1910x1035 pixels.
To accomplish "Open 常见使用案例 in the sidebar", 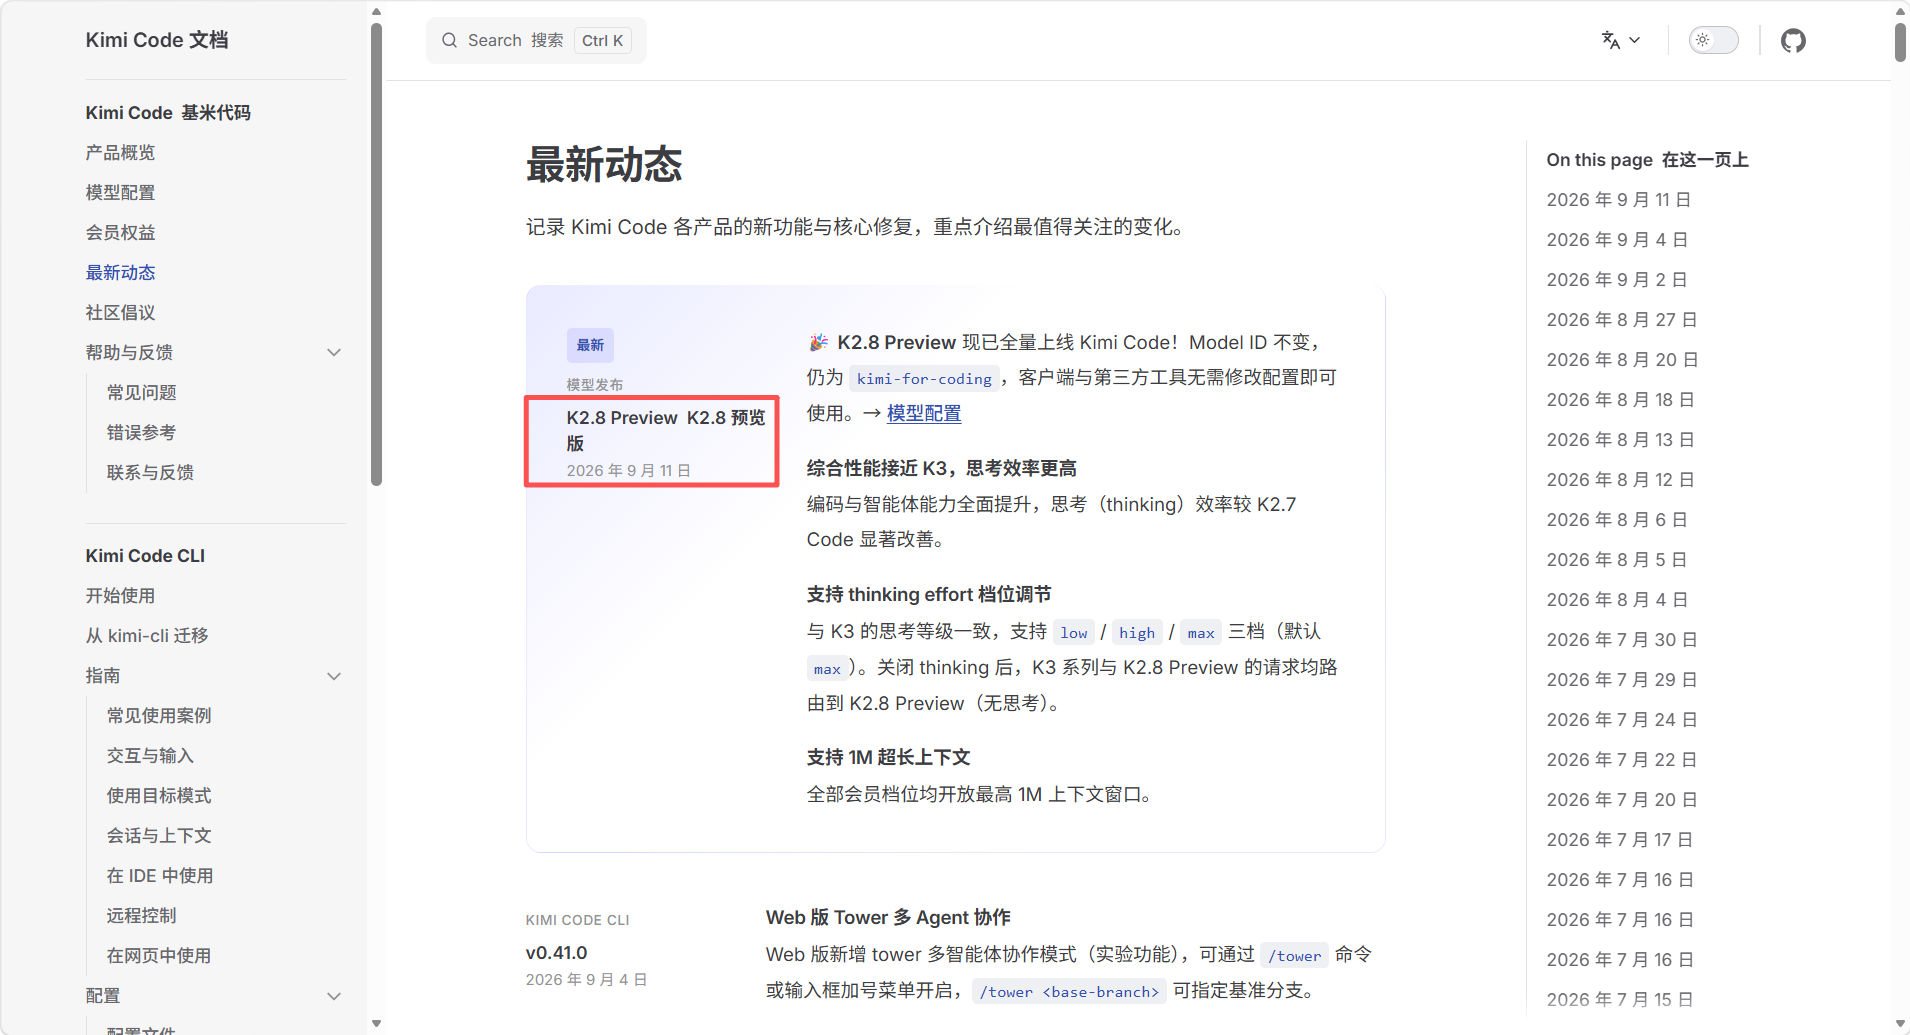I will pos(159,716).
